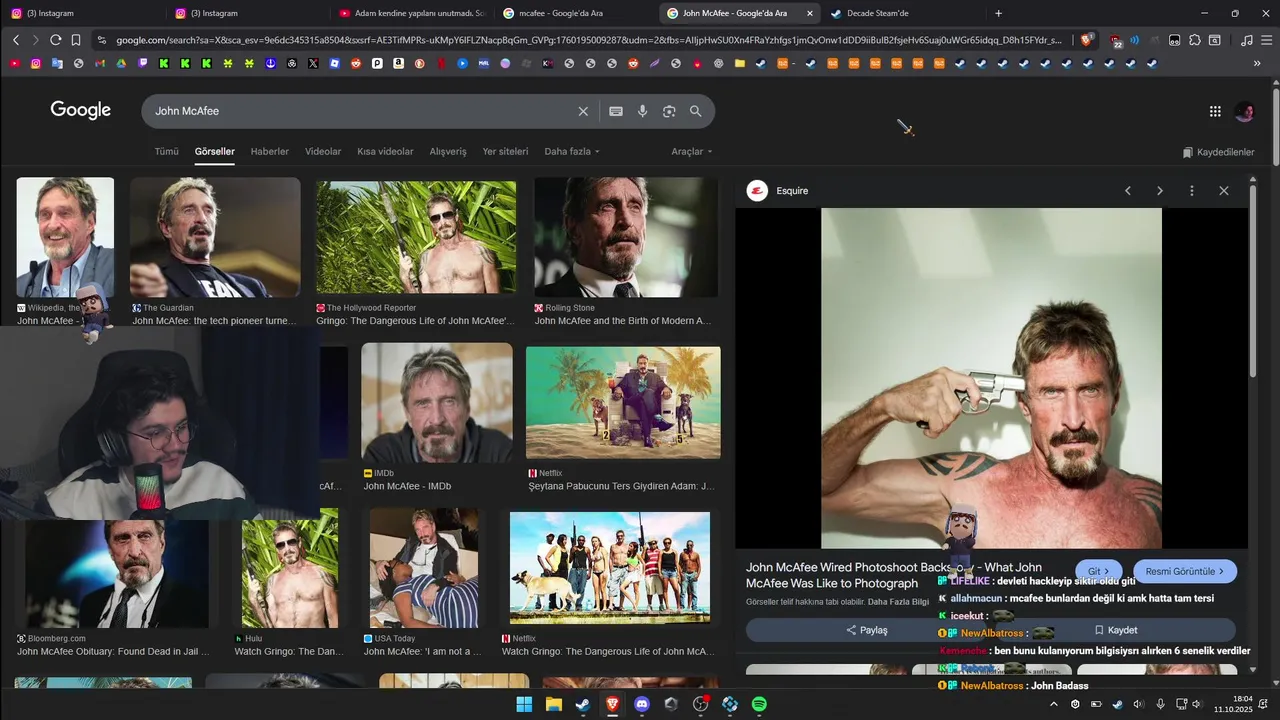
Task: Open the Netflix 'Şeytana Pabucunu' thumbnail
Action: click(623, 403)
